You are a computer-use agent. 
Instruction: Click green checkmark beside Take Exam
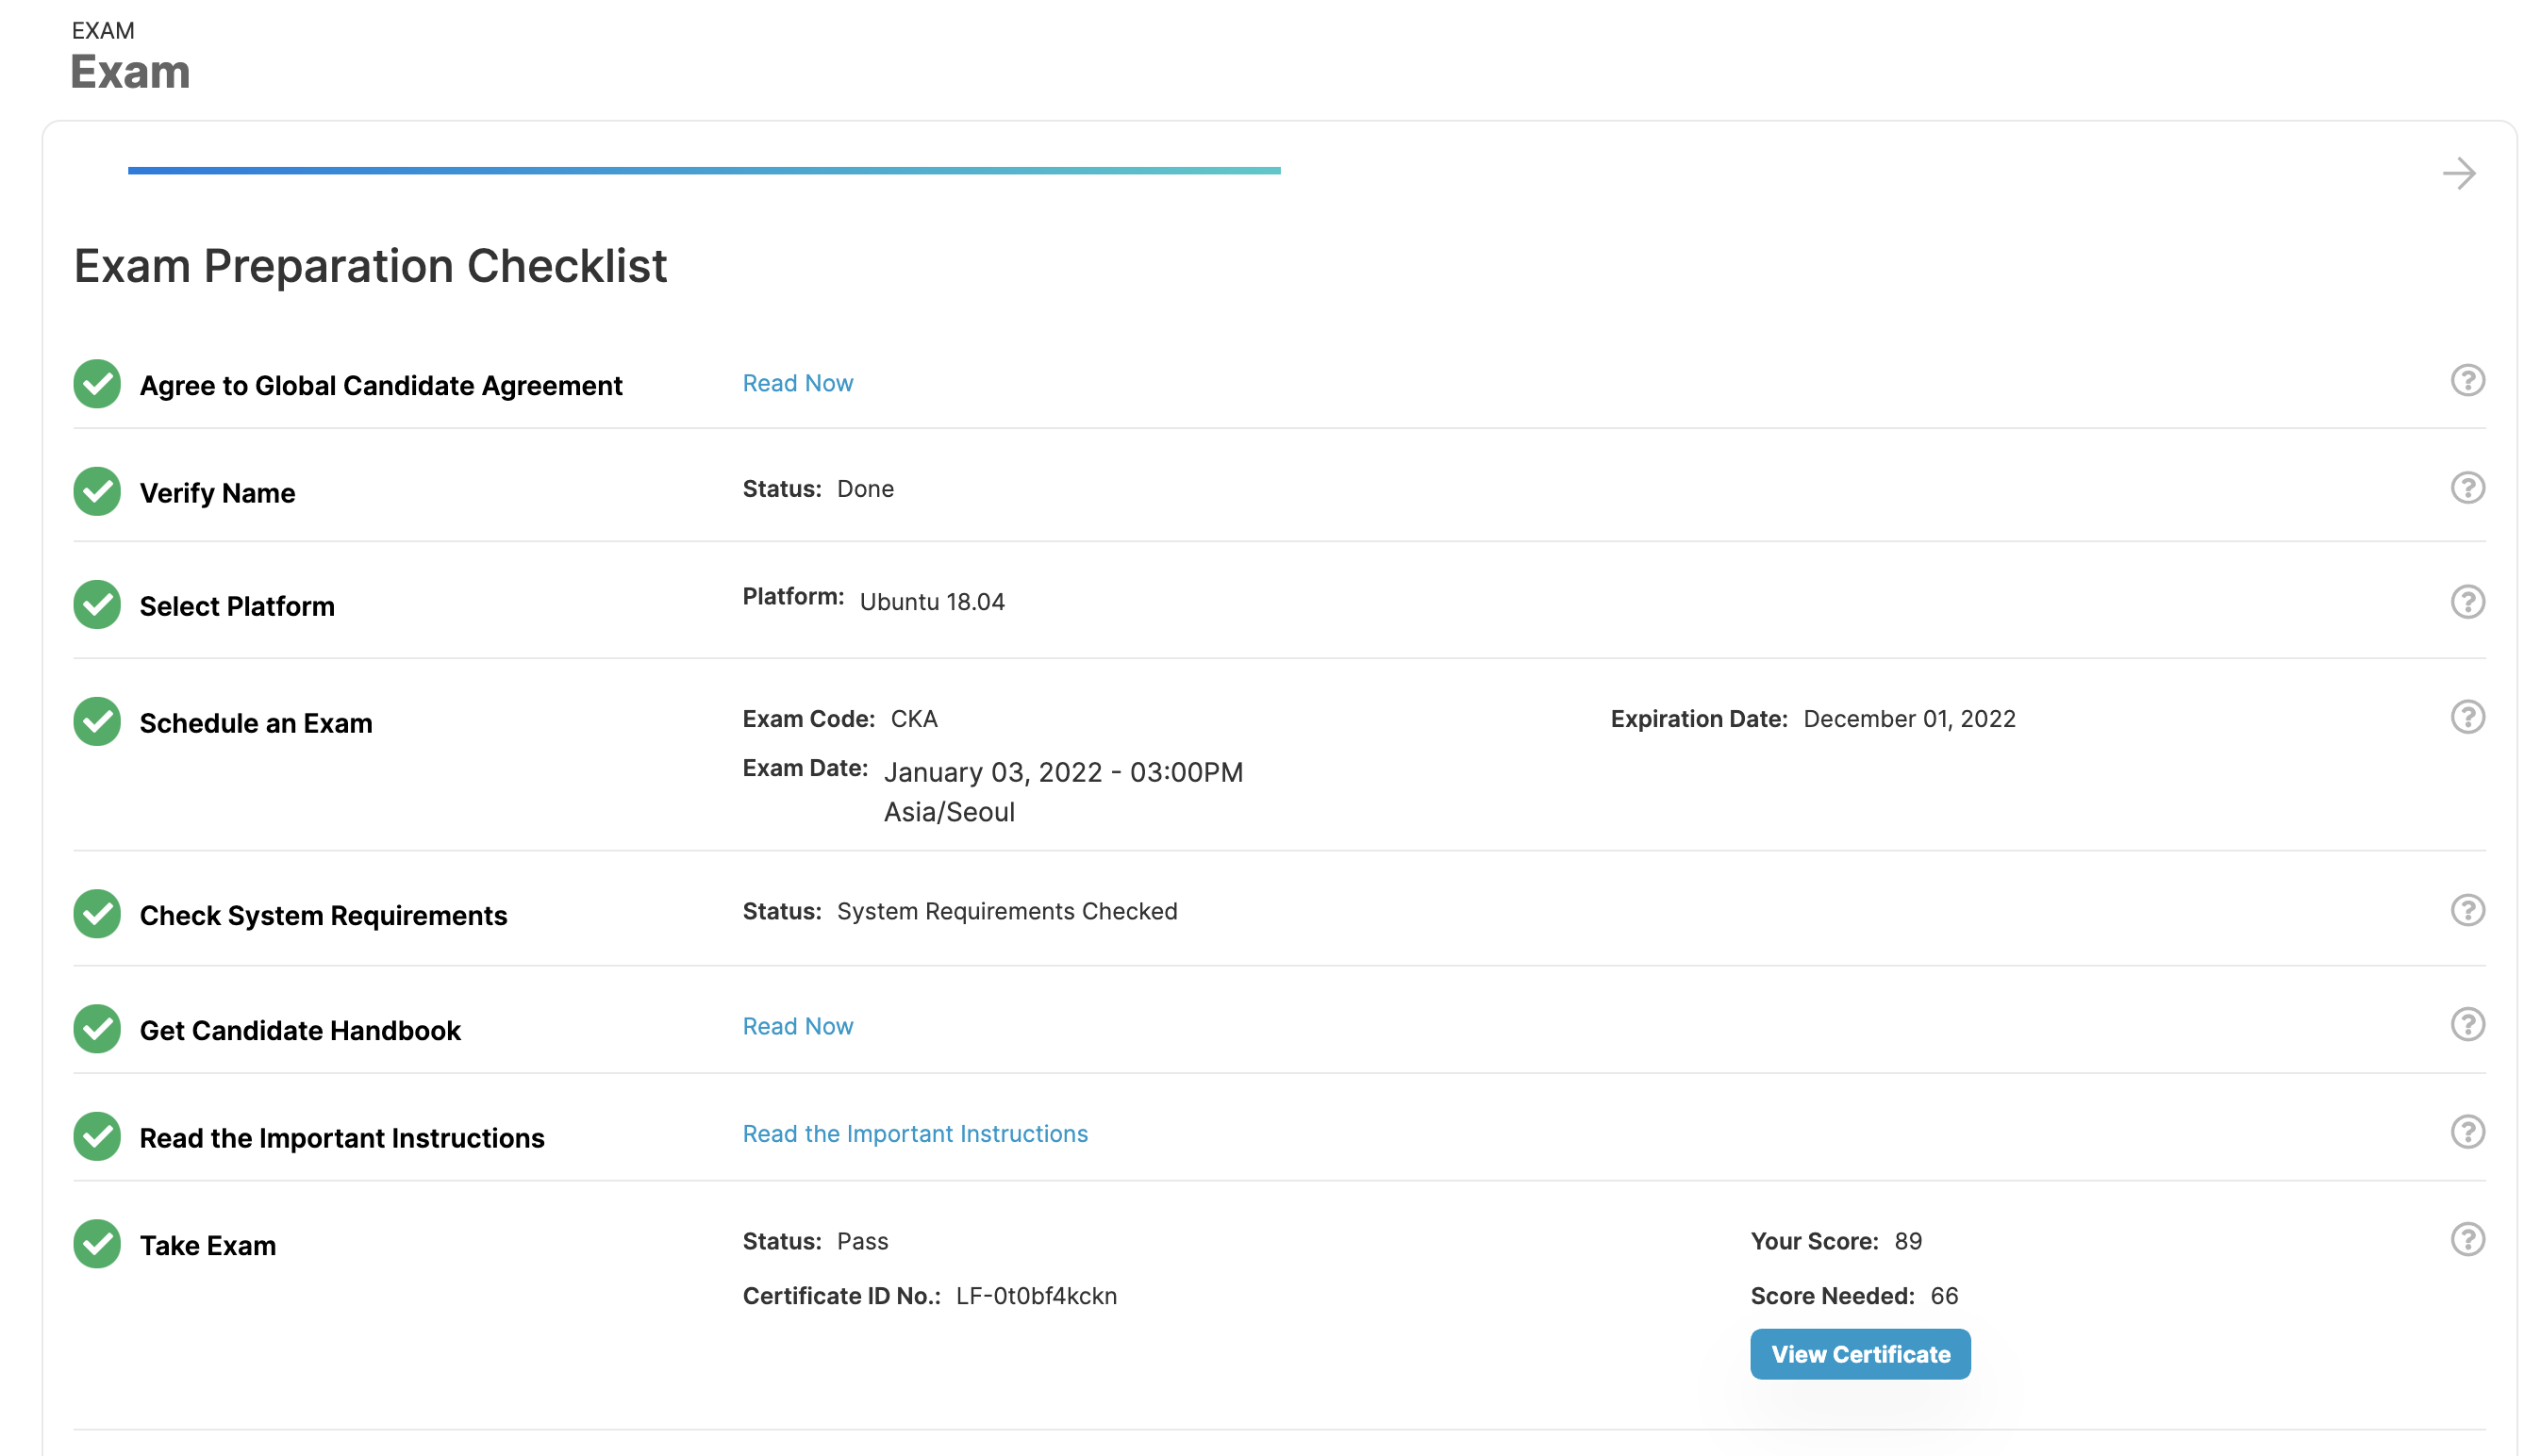(x=97, y=1244)
